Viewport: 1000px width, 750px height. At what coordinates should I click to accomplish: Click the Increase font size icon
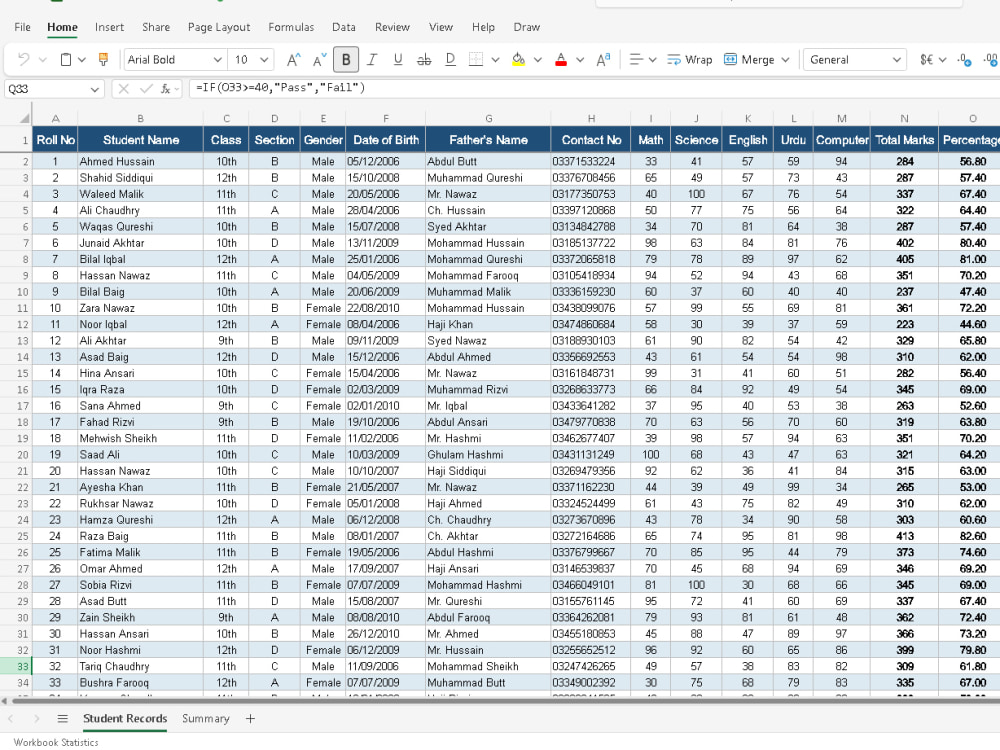pyautogui.click(x=293, y=59)
